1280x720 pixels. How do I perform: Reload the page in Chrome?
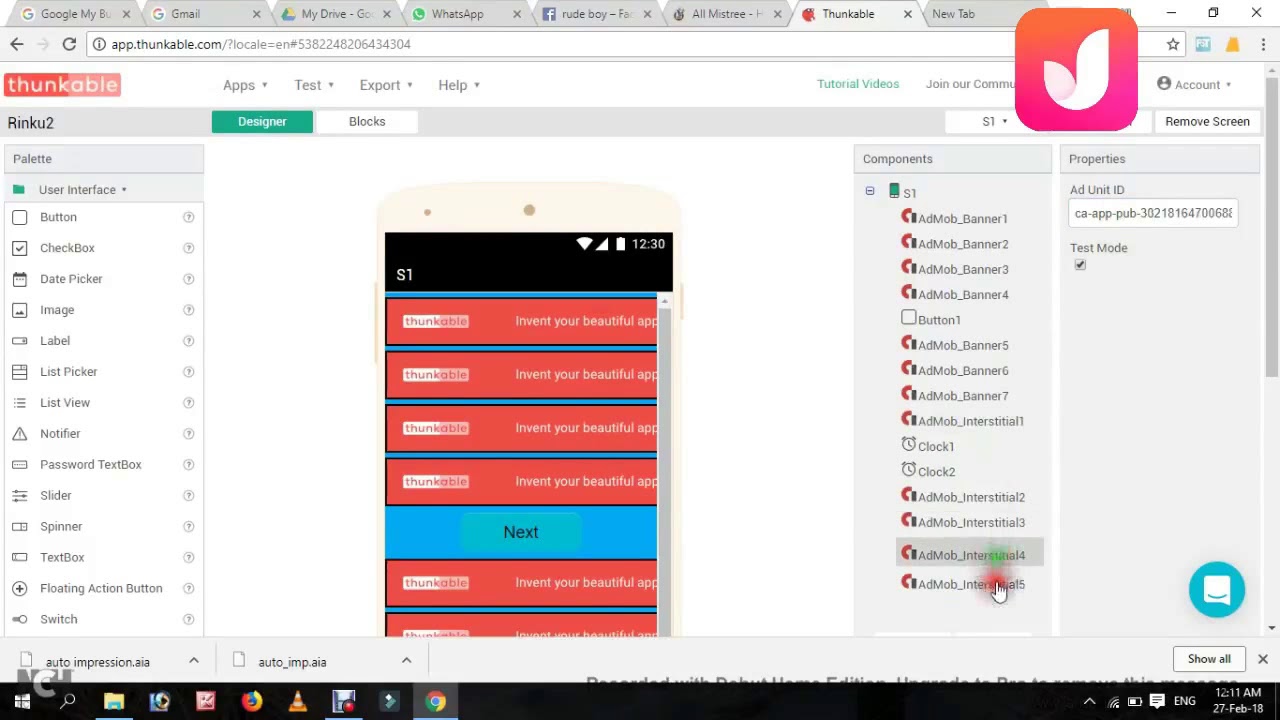(69, 44)
